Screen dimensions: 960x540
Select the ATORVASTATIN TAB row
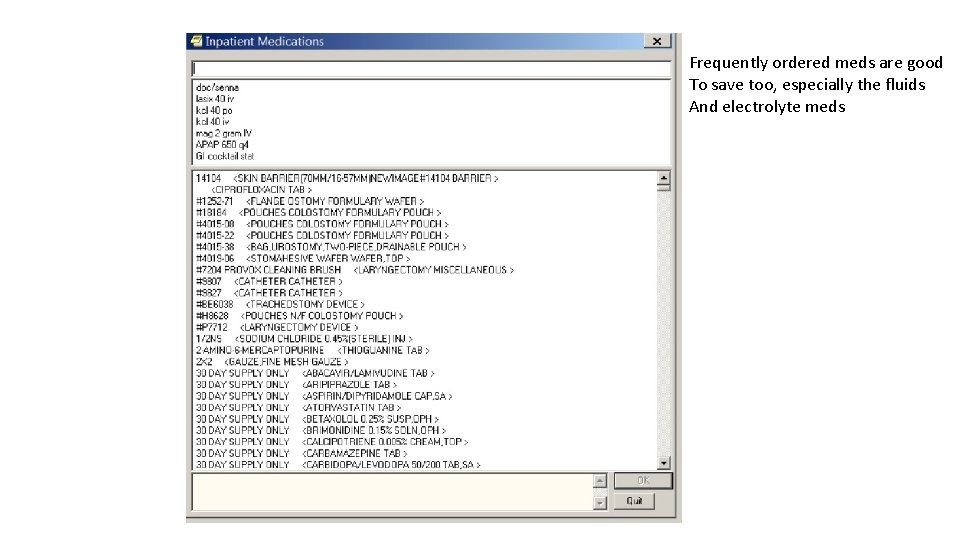click(299, 407)
